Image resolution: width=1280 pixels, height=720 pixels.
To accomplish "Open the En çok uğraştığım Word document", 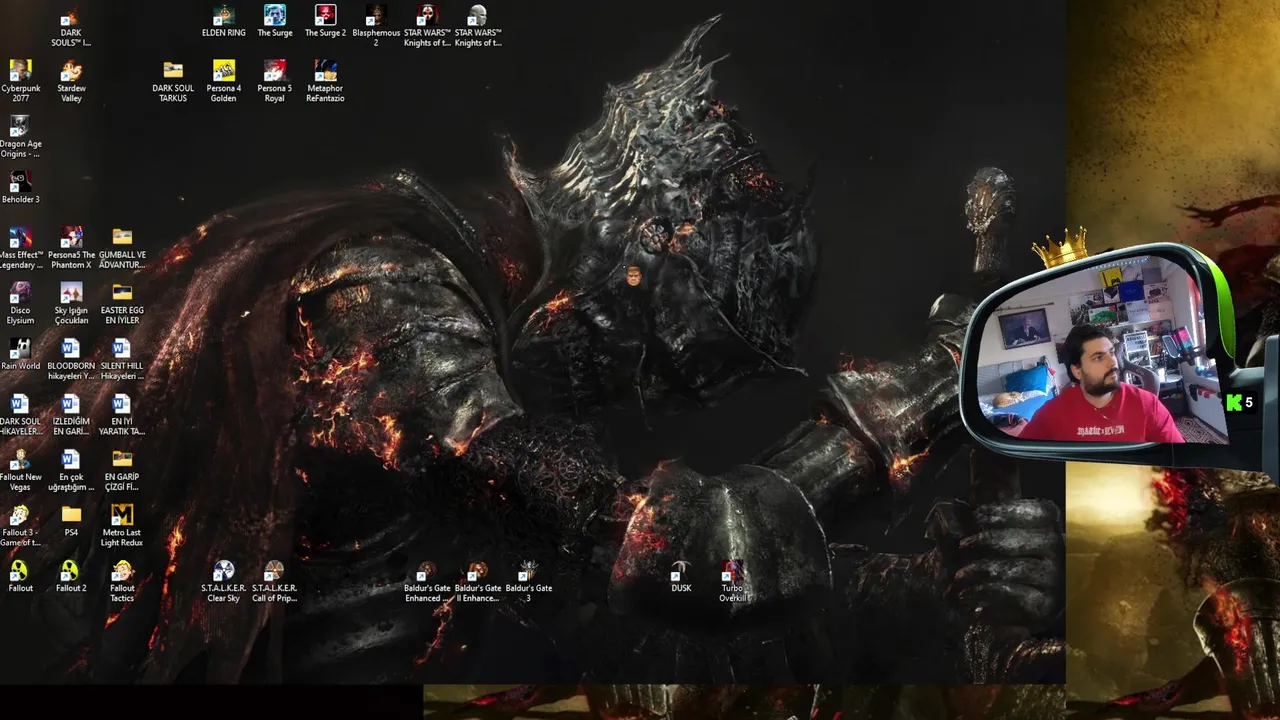I will point(71,471).
